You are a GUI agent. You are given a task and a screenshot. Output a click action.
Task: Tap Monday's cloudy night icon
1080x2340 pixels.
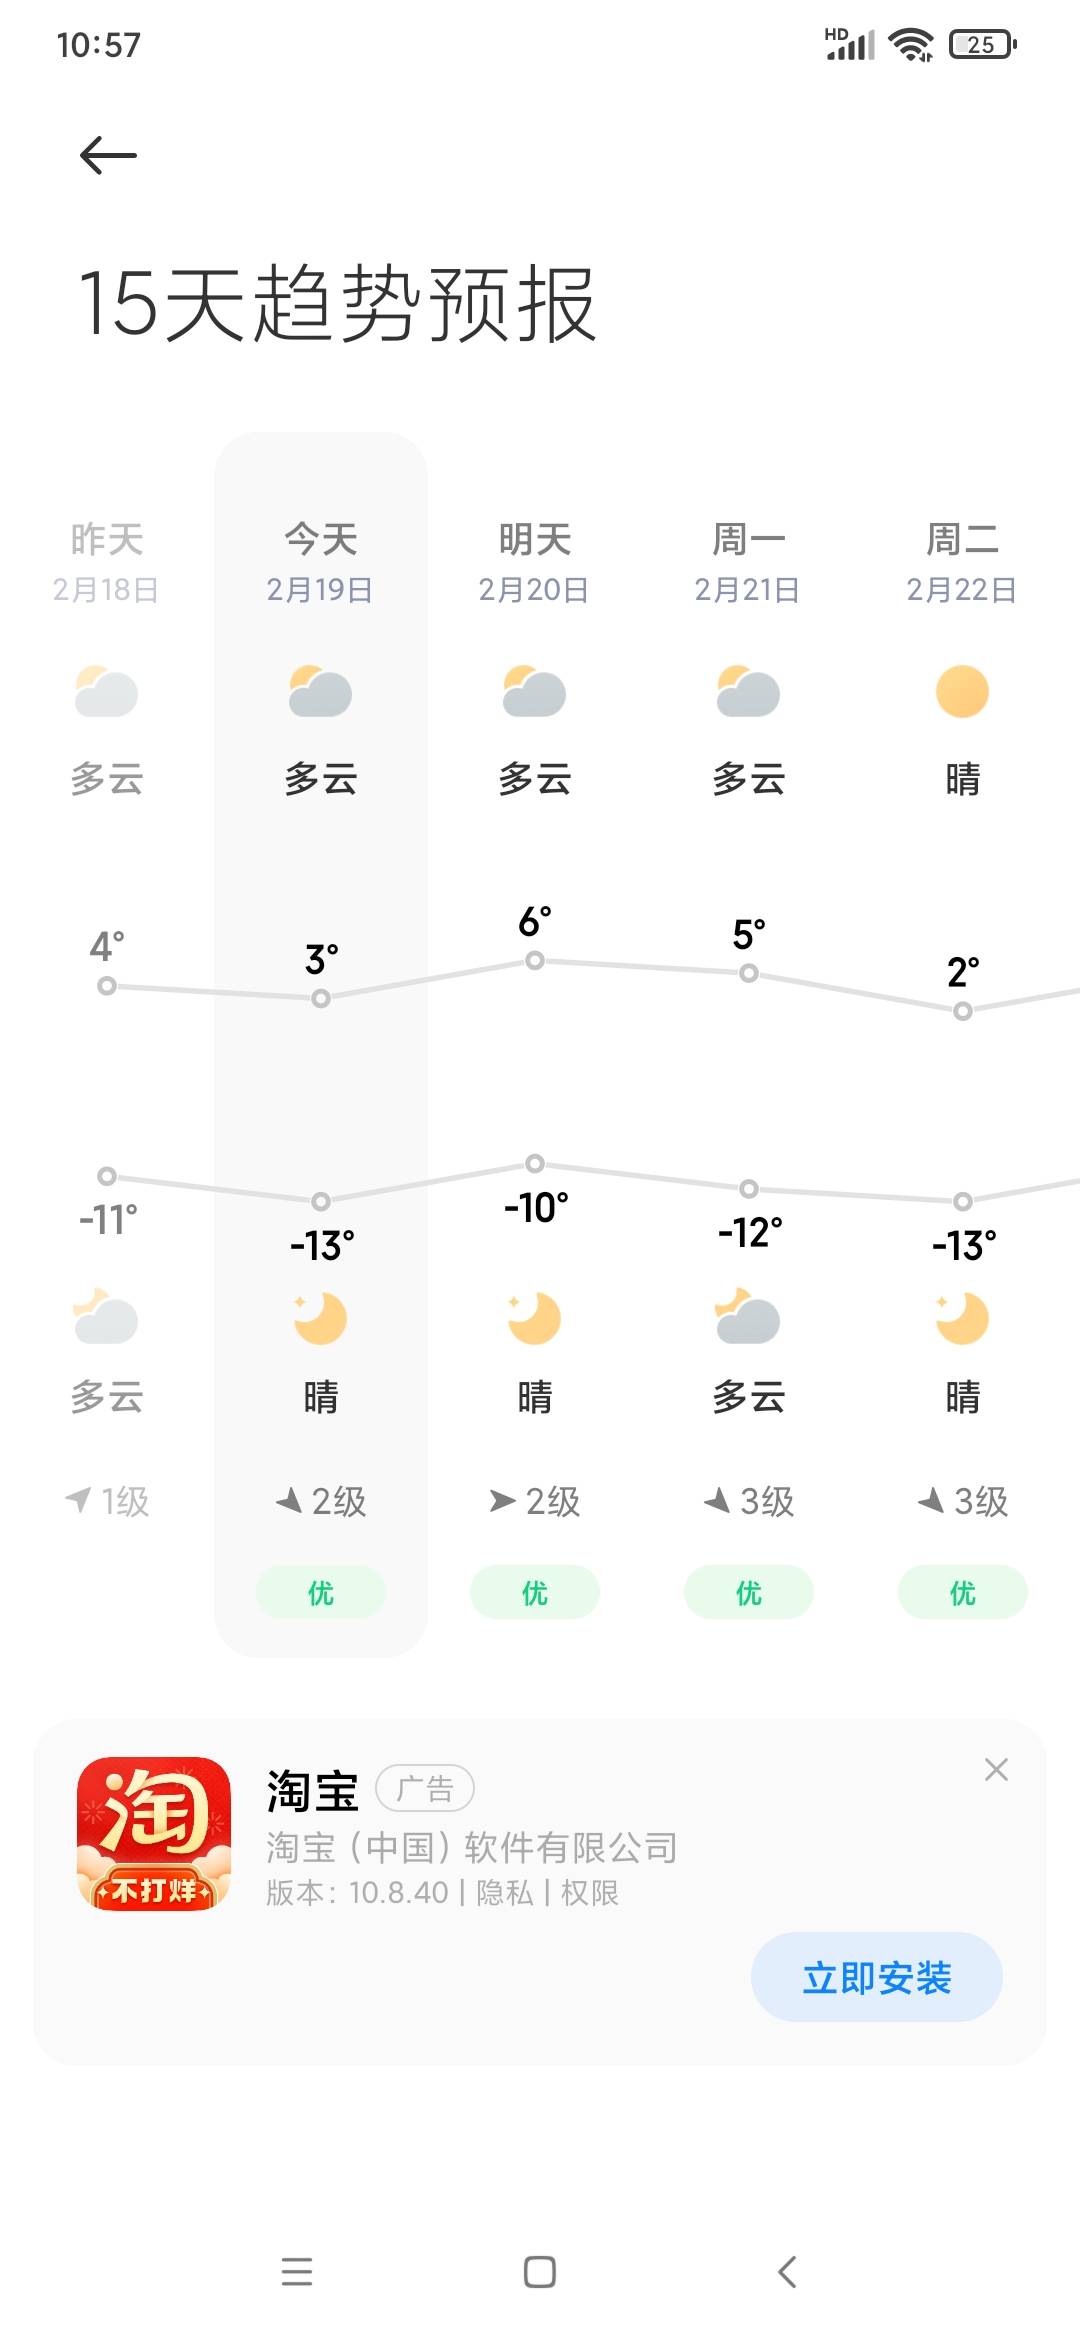tap(748, 1318)
